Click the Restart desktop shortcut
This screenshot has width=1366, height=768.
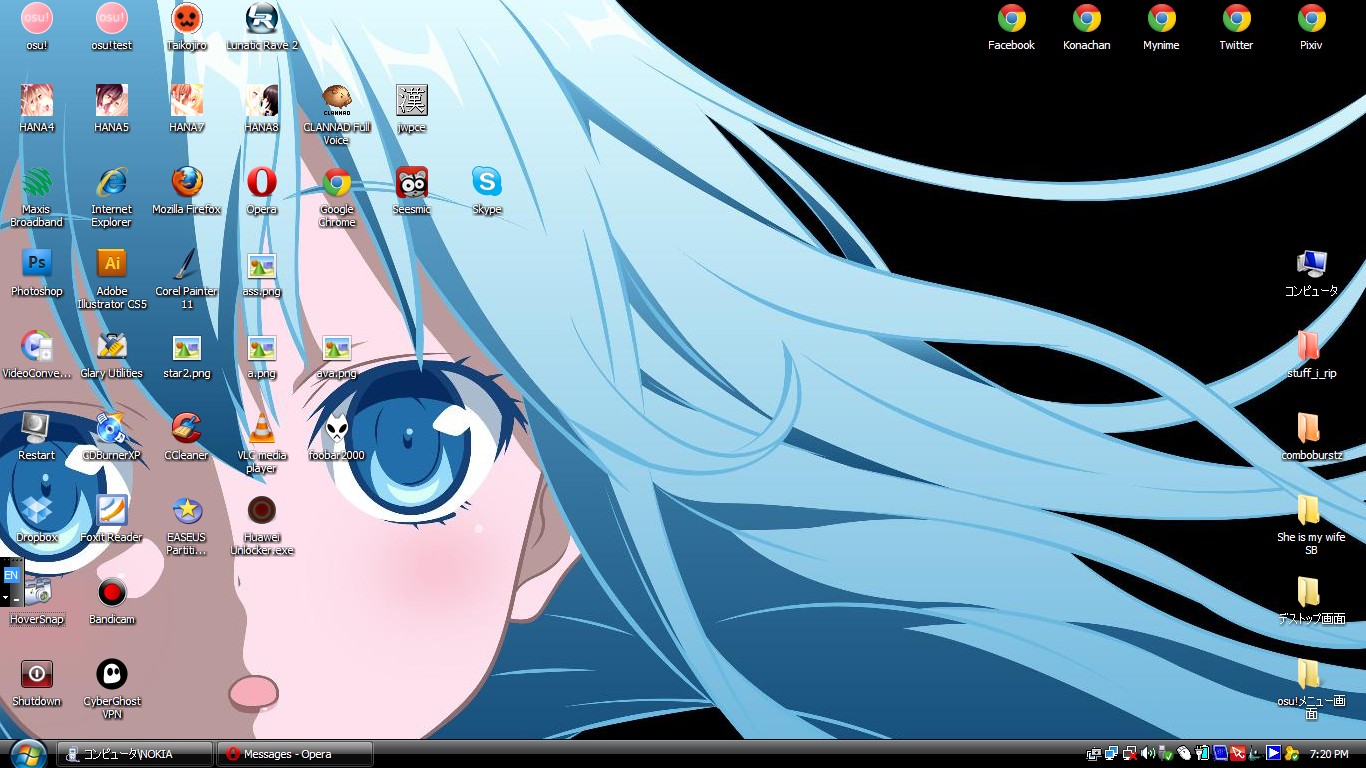37,437
